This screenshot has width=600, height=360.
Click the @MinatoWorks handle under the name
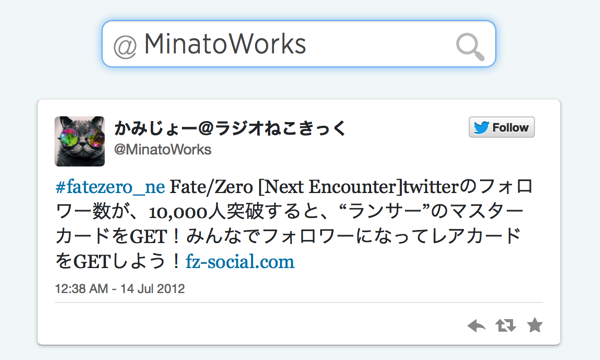tap(163, 150)
